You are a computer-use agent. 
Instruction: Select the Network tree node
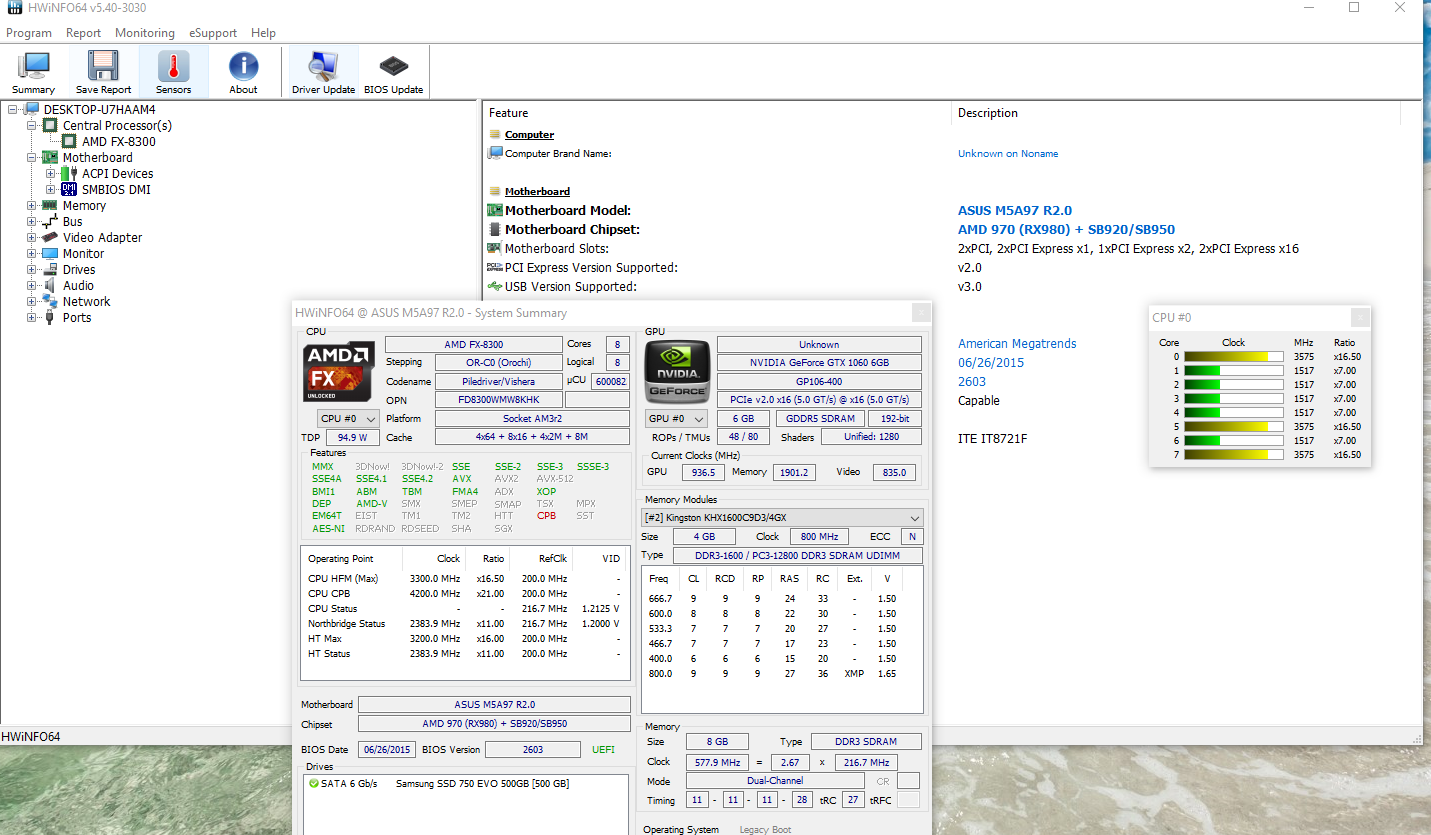pyautogui.click(x=86, y=302)
